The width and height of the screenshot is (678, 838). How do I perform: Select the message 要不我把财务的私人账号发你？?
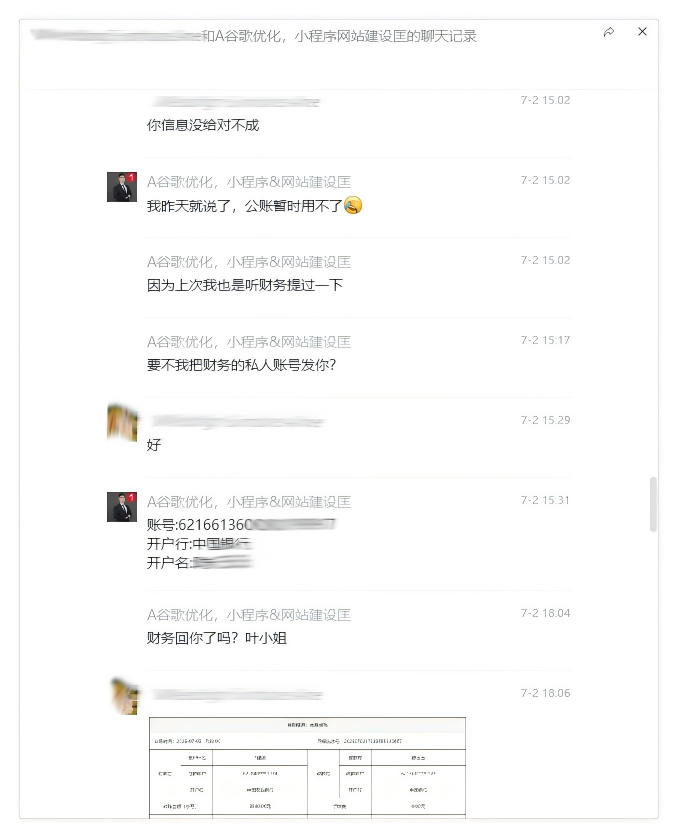click(x=241, y=365)
